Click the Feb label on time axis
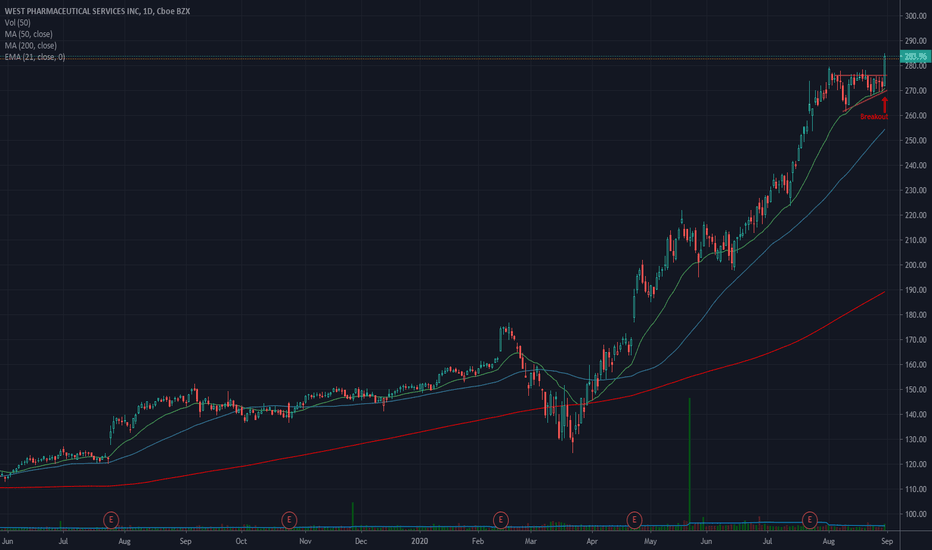932x550 pixels. click(x=477, y=541)
